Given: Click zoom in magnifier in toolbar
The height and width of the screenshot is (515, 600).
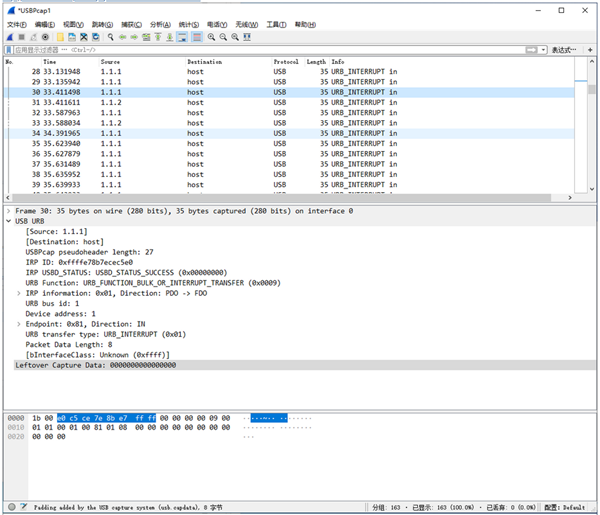Looking at the screenshot, I should pyautogui.click(x=211, y=37).
